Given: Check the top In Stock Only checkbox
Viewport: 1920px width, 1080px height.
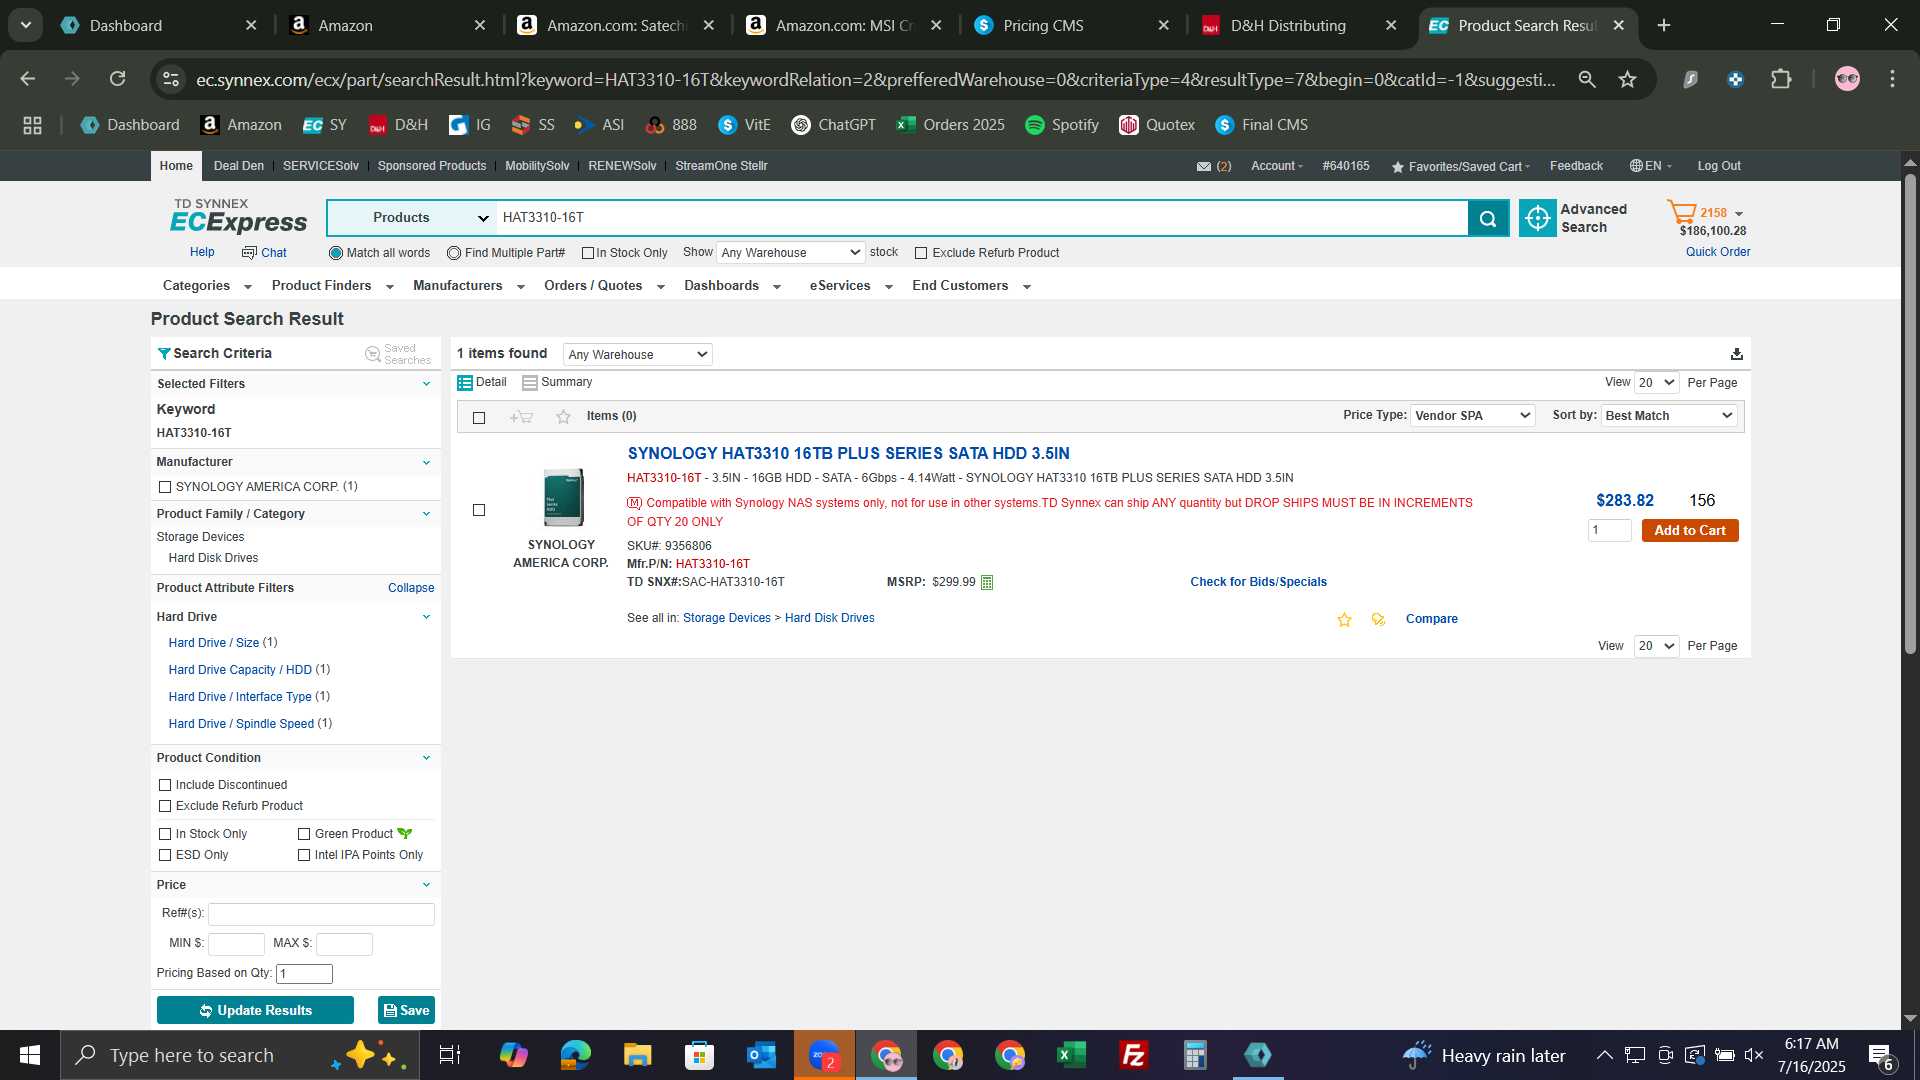Looking at the screenshot, I should (x=588, y=253).
